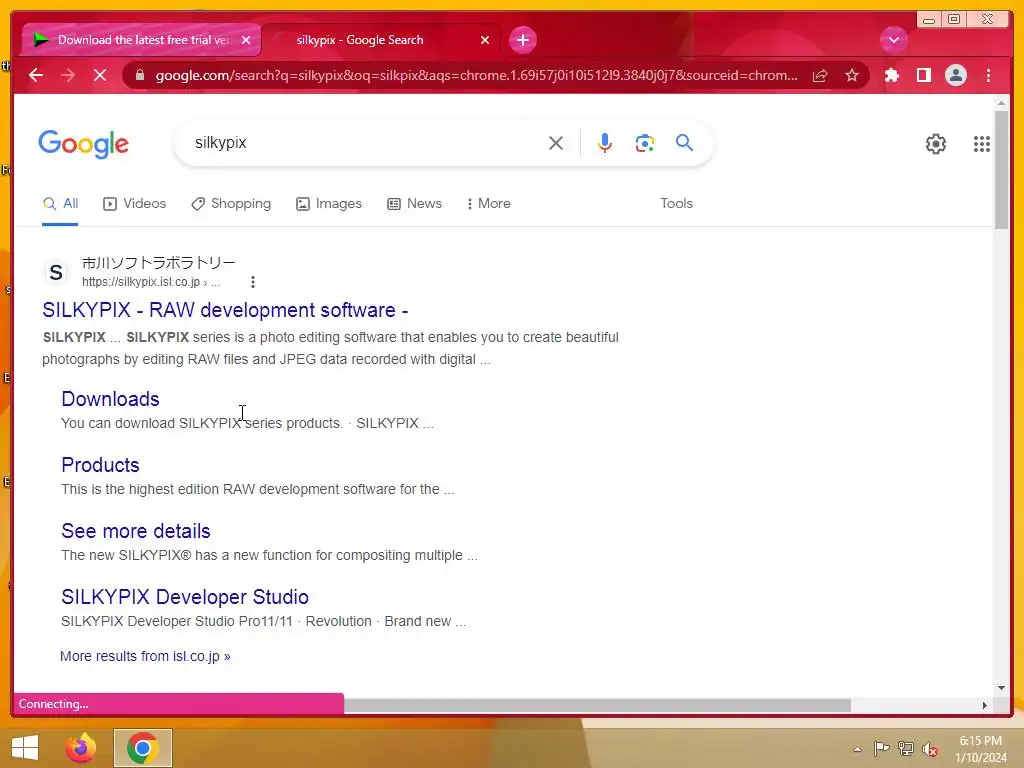Screen dimensions: 1024x768
Task: Select the 'silkypix - Google Search' tab
Action: point(381,40)
